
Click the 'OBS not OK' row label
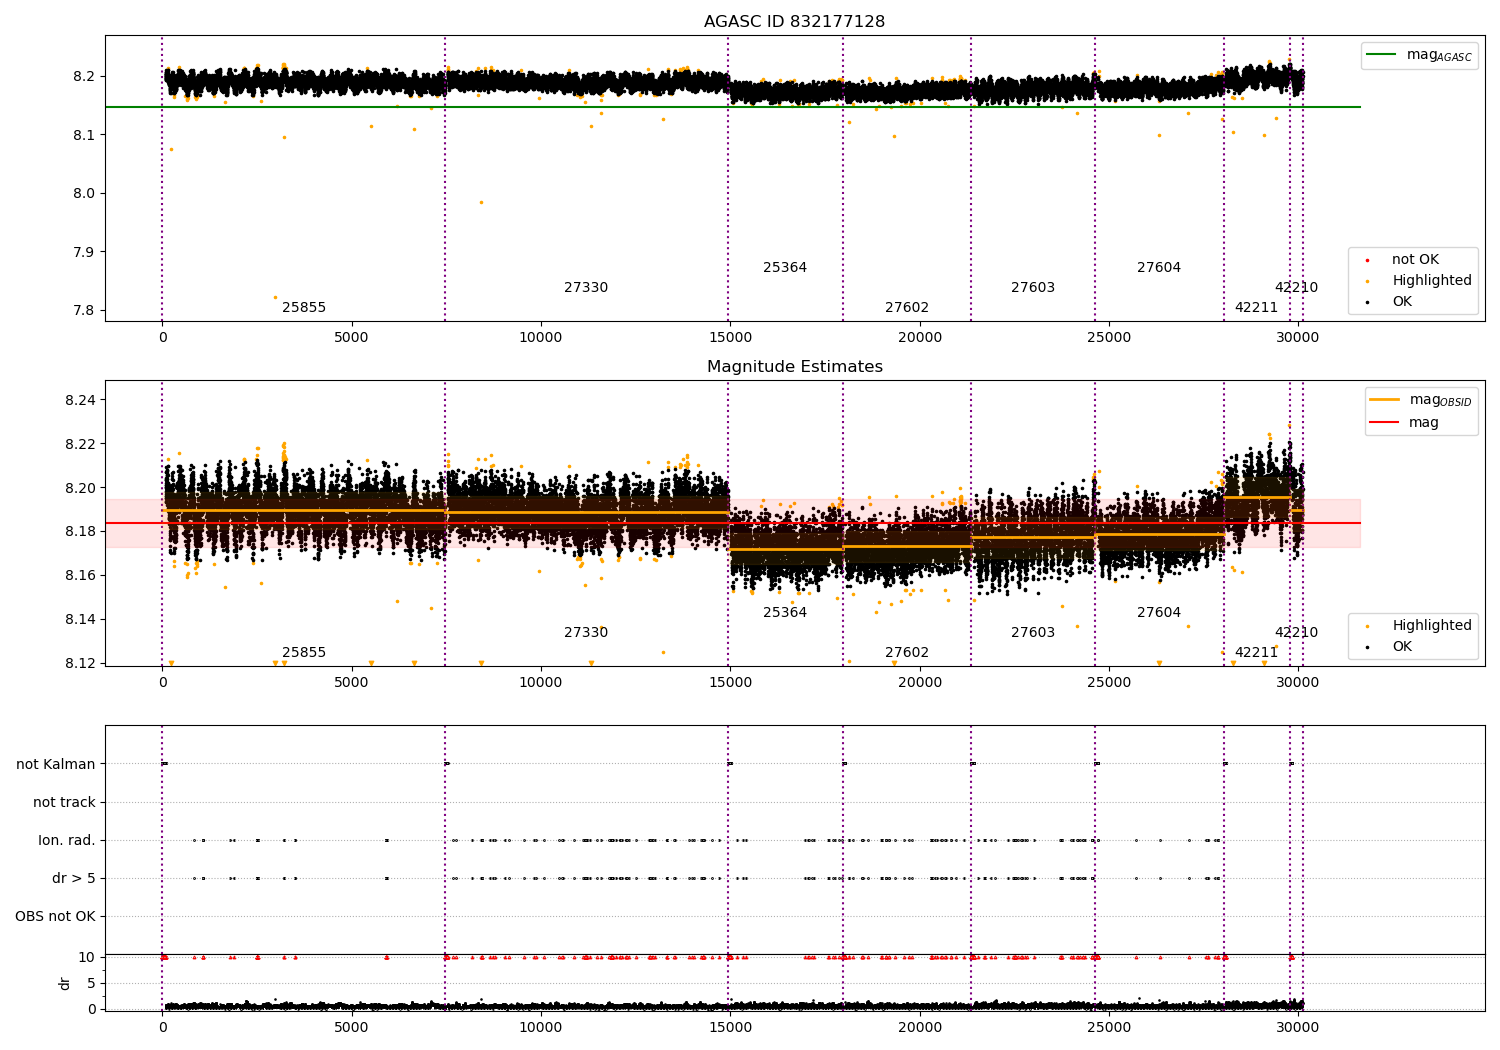55,916
